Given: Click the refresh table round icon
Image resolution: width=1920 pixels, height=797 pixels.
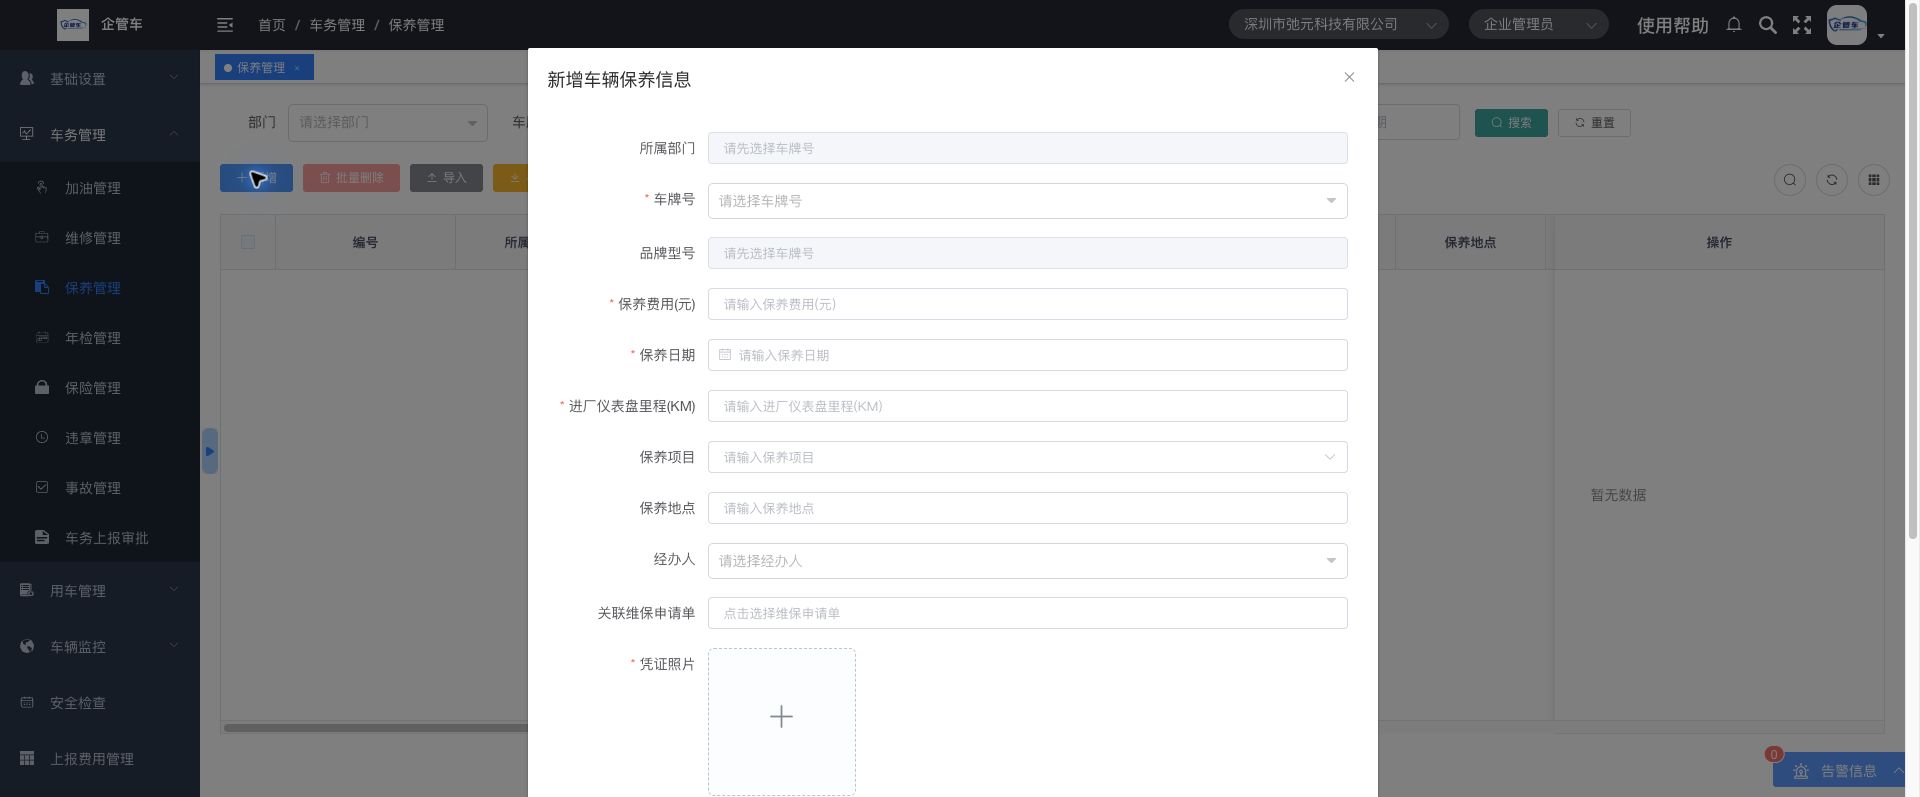Looking at the screenshot, I should (1832, 180).
